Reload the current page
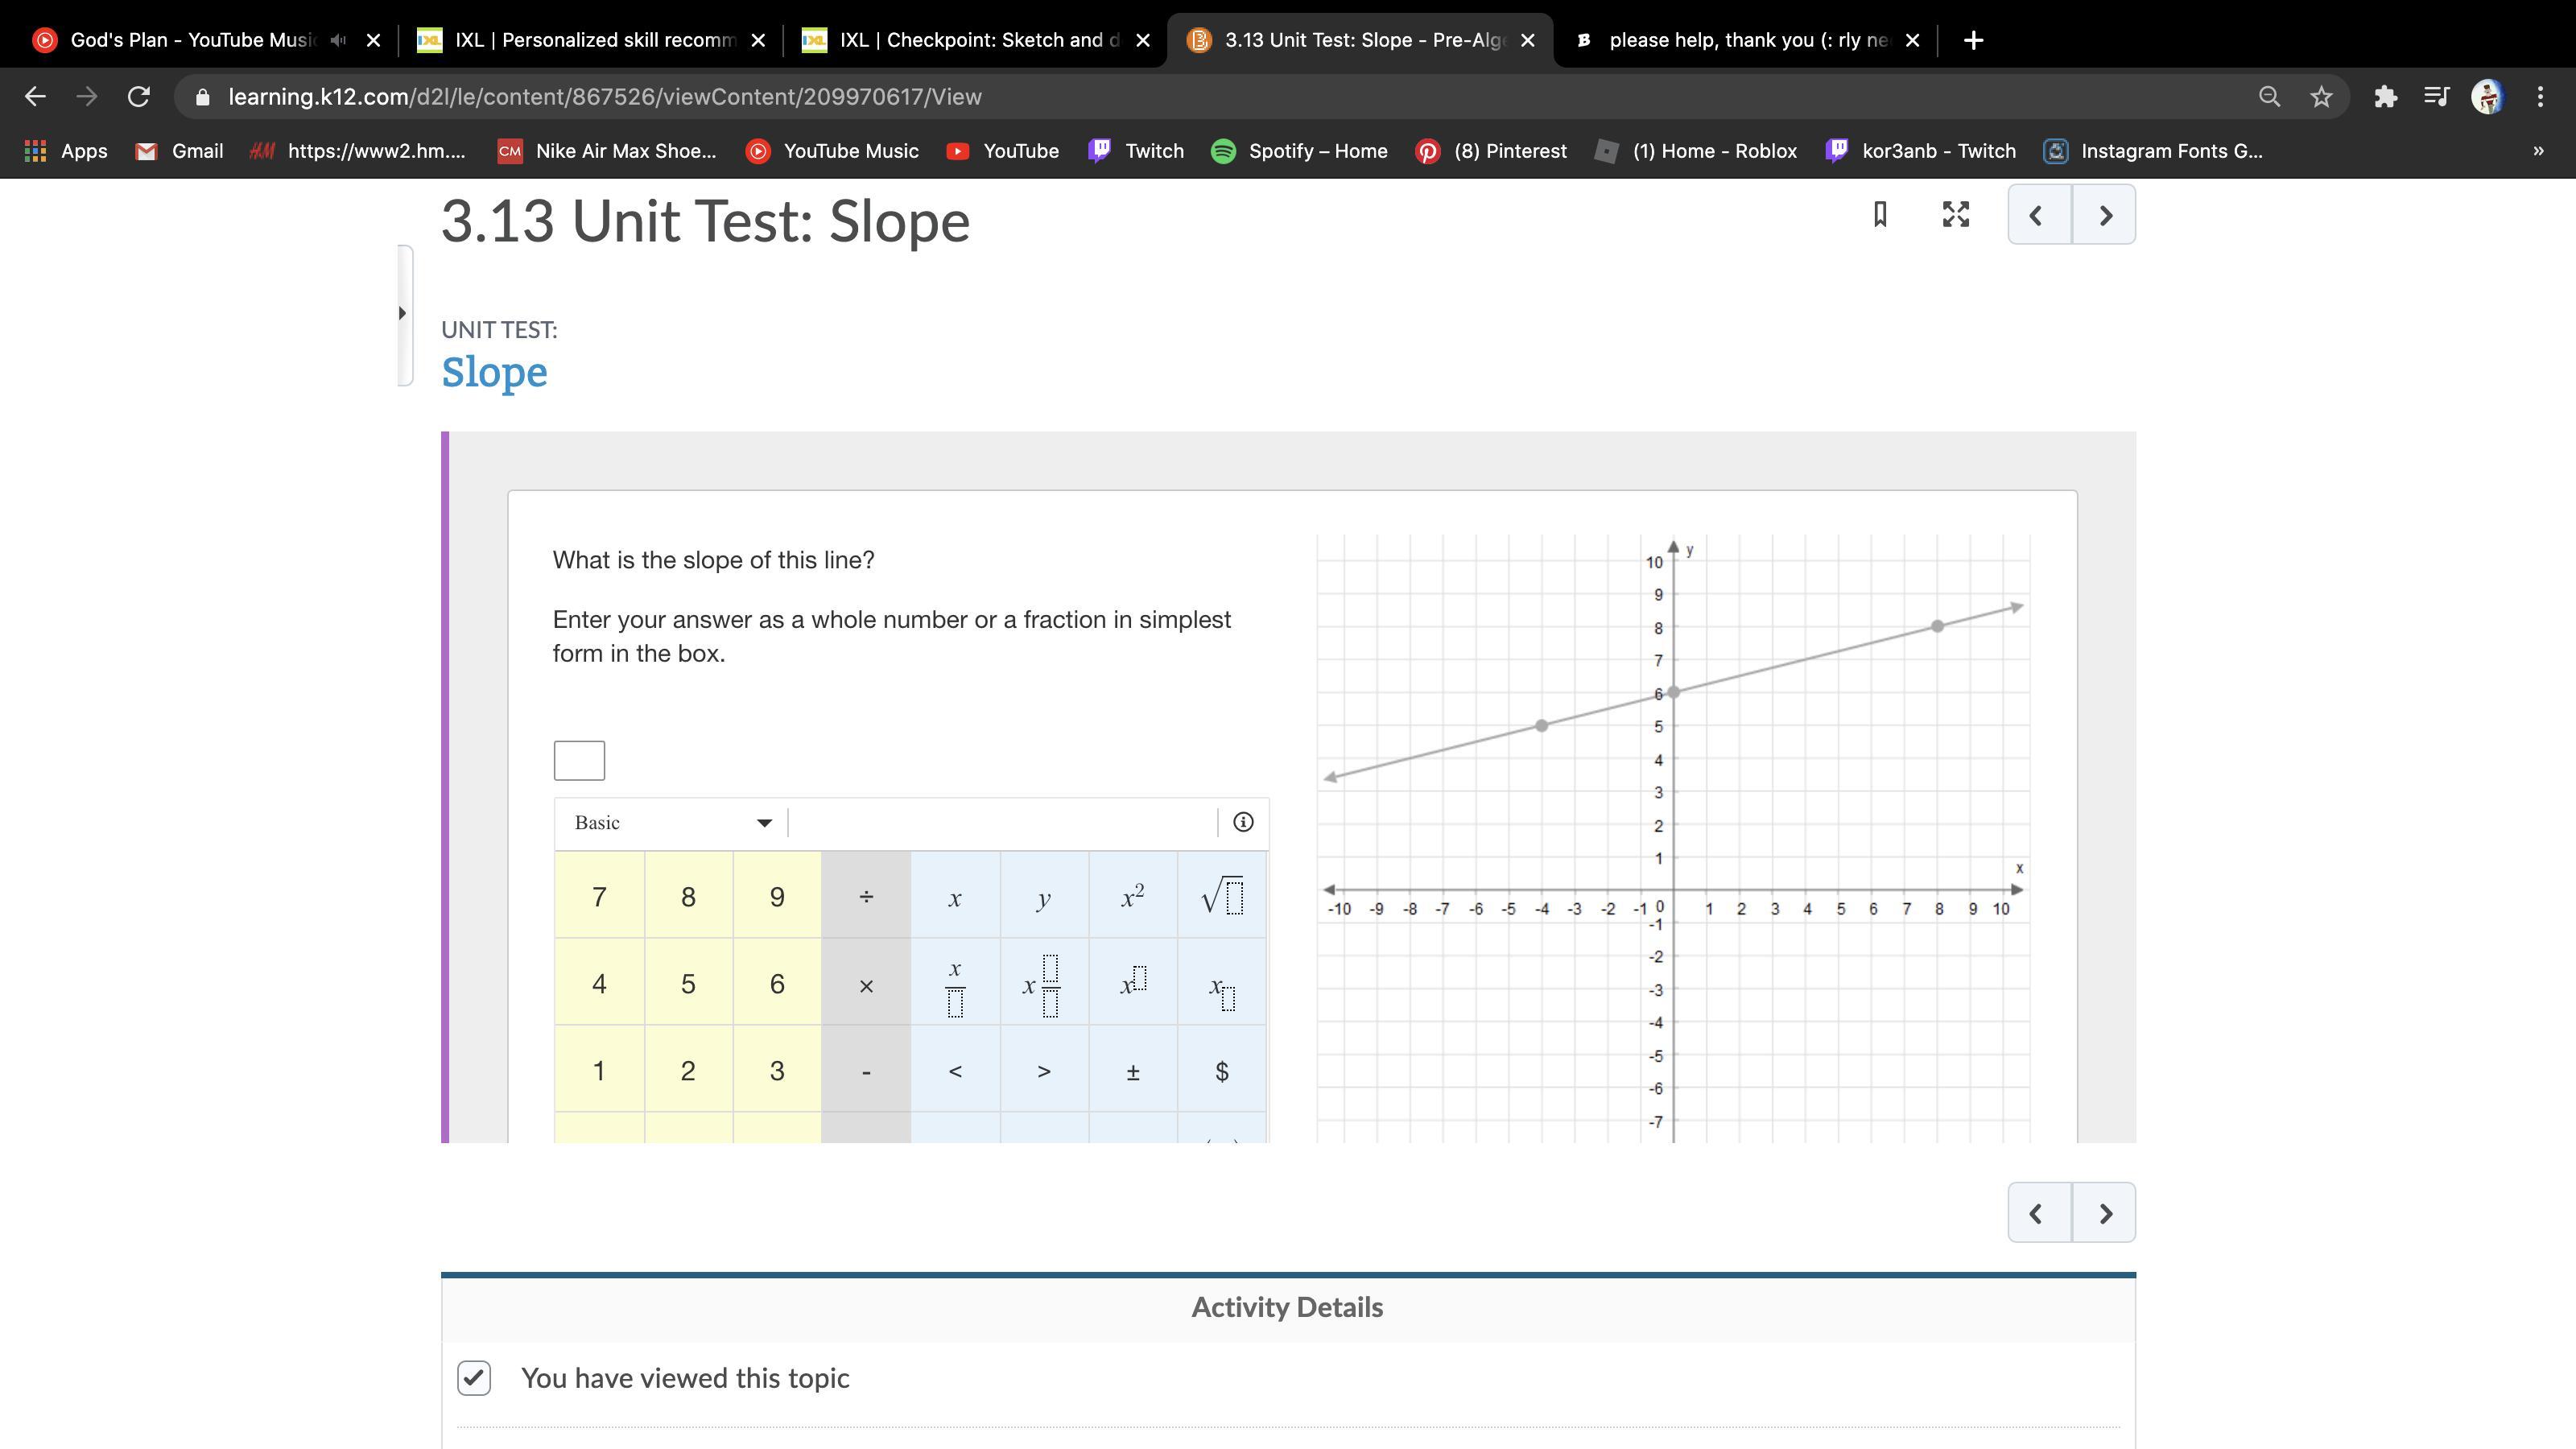2576x1449 pixels. [x=139, y=97]
